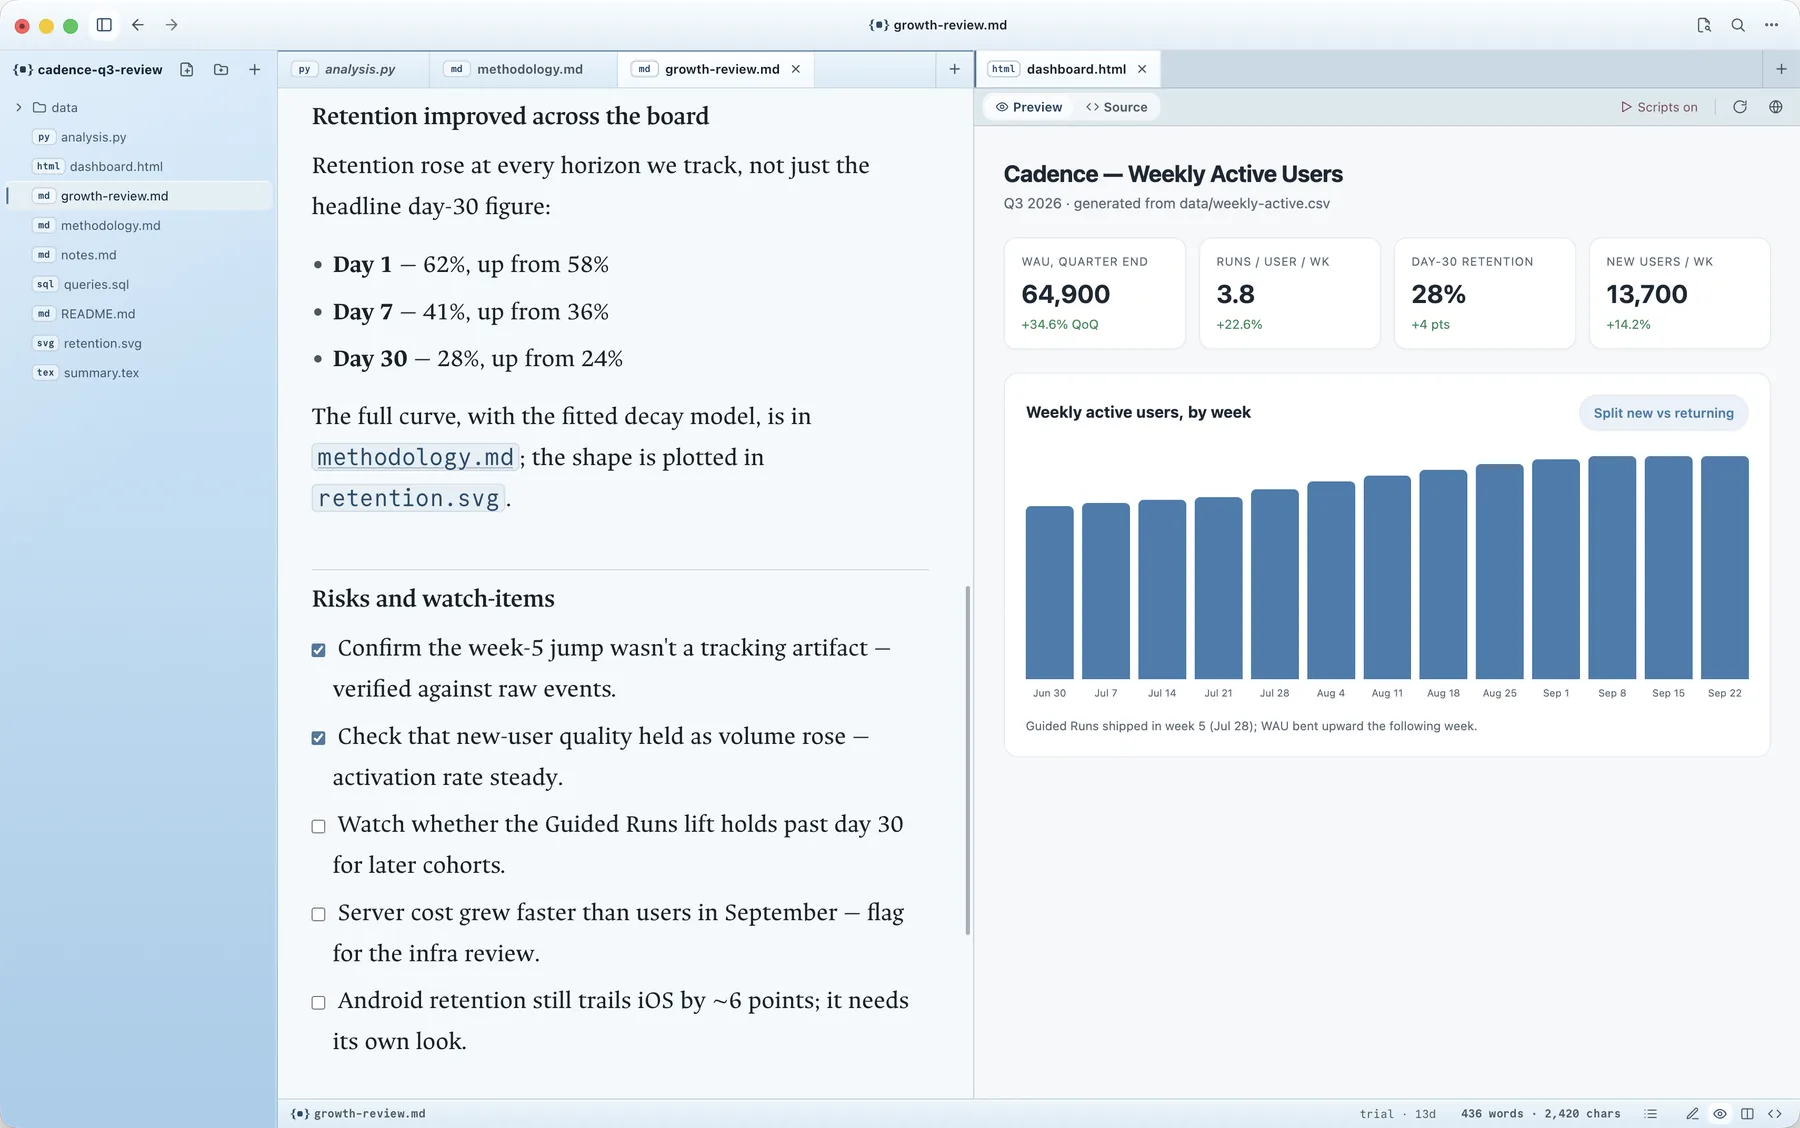Click the Sep 22 bar in the chart
Viewport: 1800px width, 1128px height.
tap(1724, 568)
